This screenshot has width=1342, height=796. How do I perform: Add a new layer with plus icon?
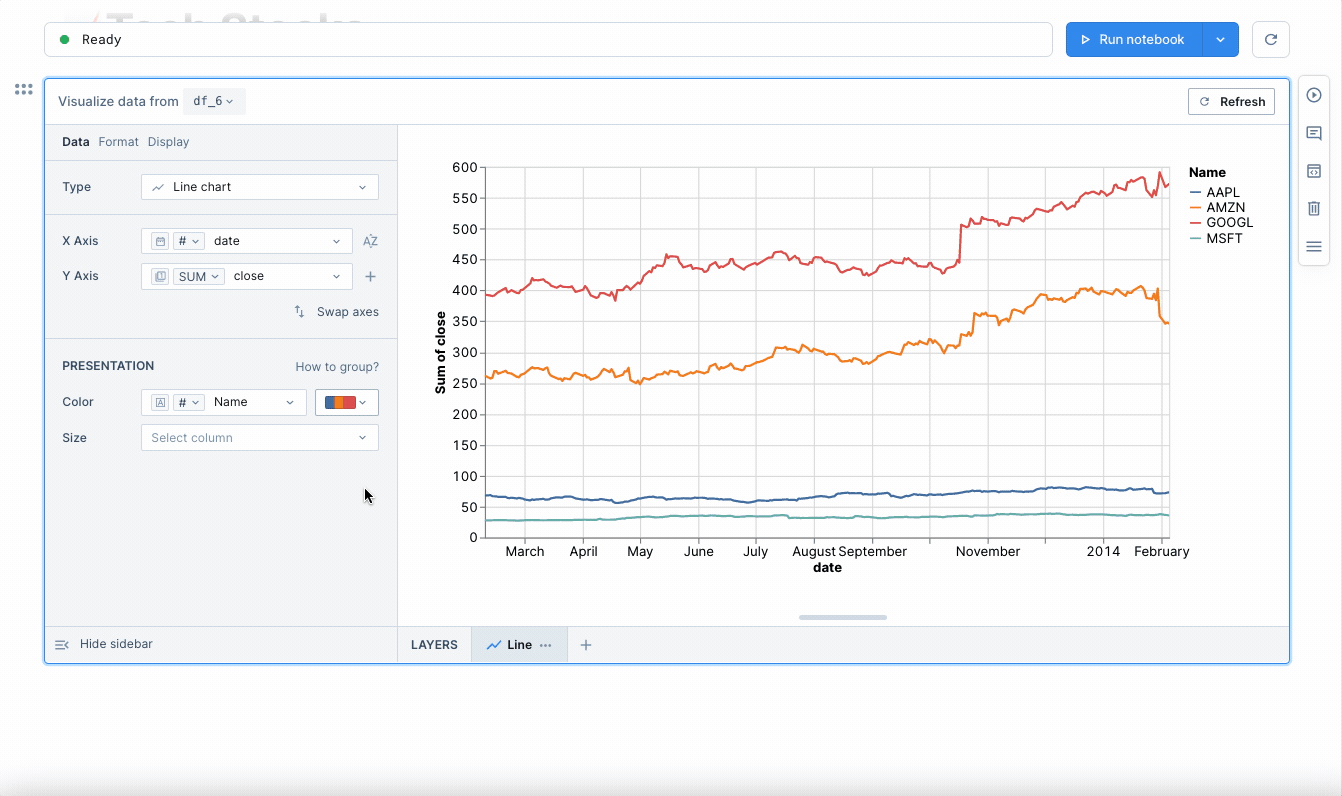tap(586, 645)
